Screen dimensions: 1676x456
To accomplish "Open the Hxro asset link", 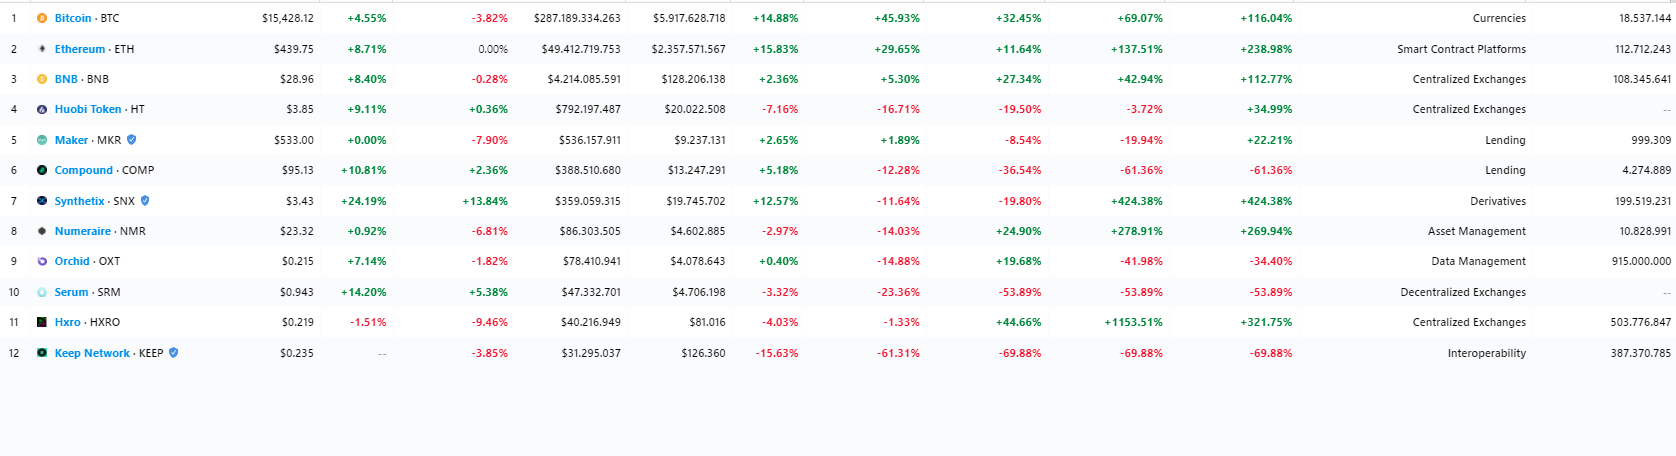I will pos(68,322).
